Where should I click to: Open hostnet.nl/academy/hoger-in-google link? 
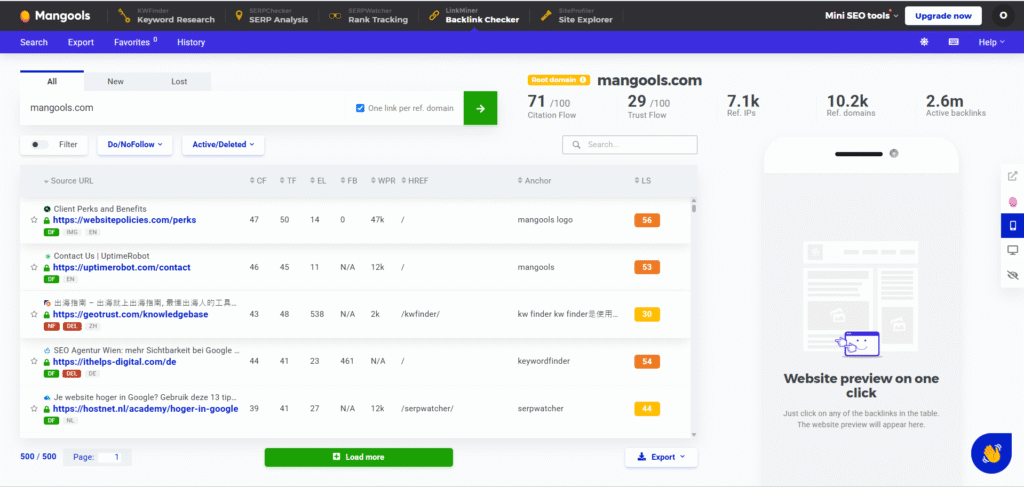point(146,409)
